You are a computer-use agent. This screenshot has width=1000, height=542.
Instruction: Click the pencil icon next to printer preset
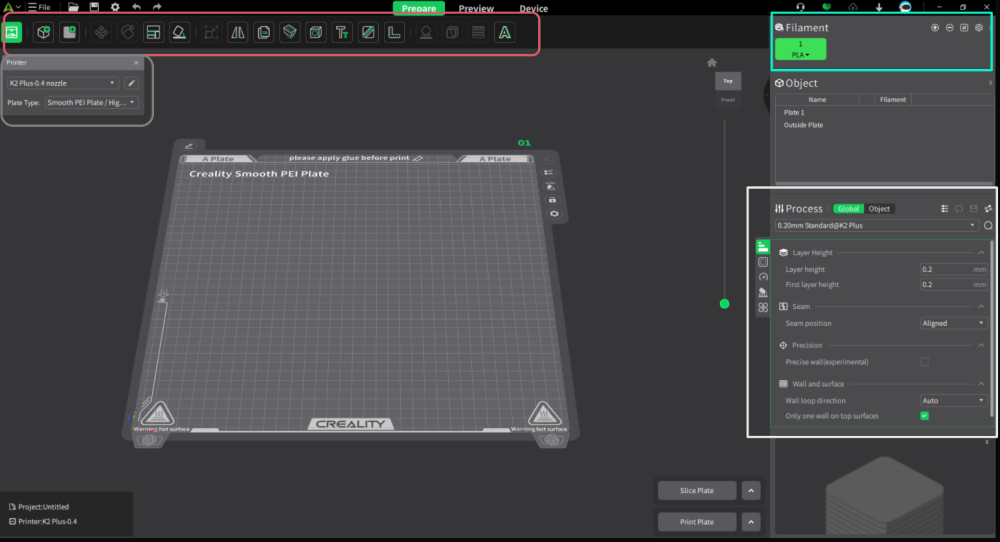pyautogui.click(x=131, y=83)
